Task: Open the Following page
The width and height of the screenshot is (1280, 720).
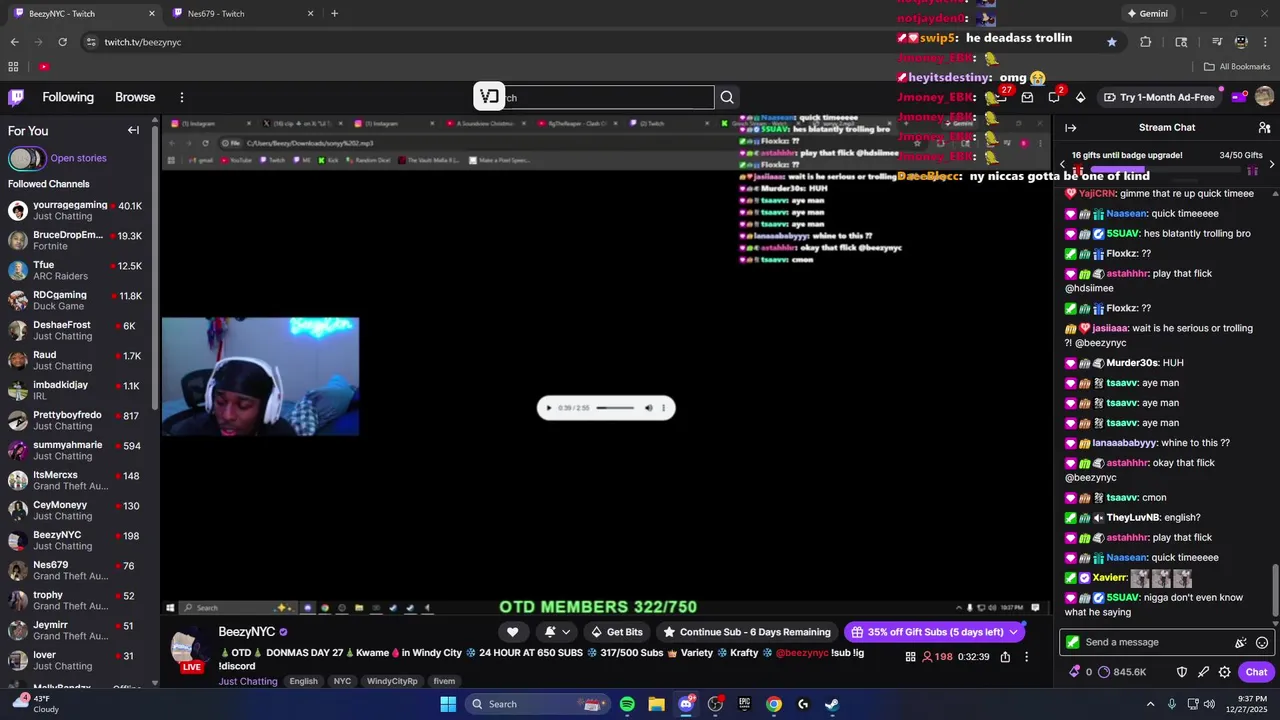Action: coord(68,97)
